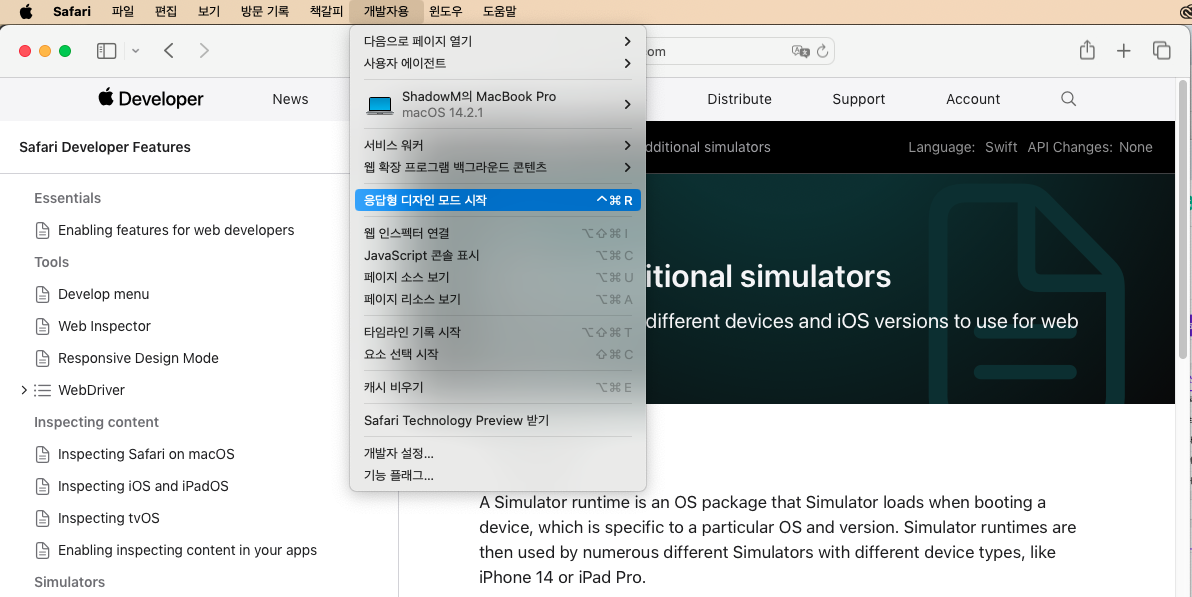
Task: Choose 웹 인스펙터 연결 menu item
Action: click(497, 233)
